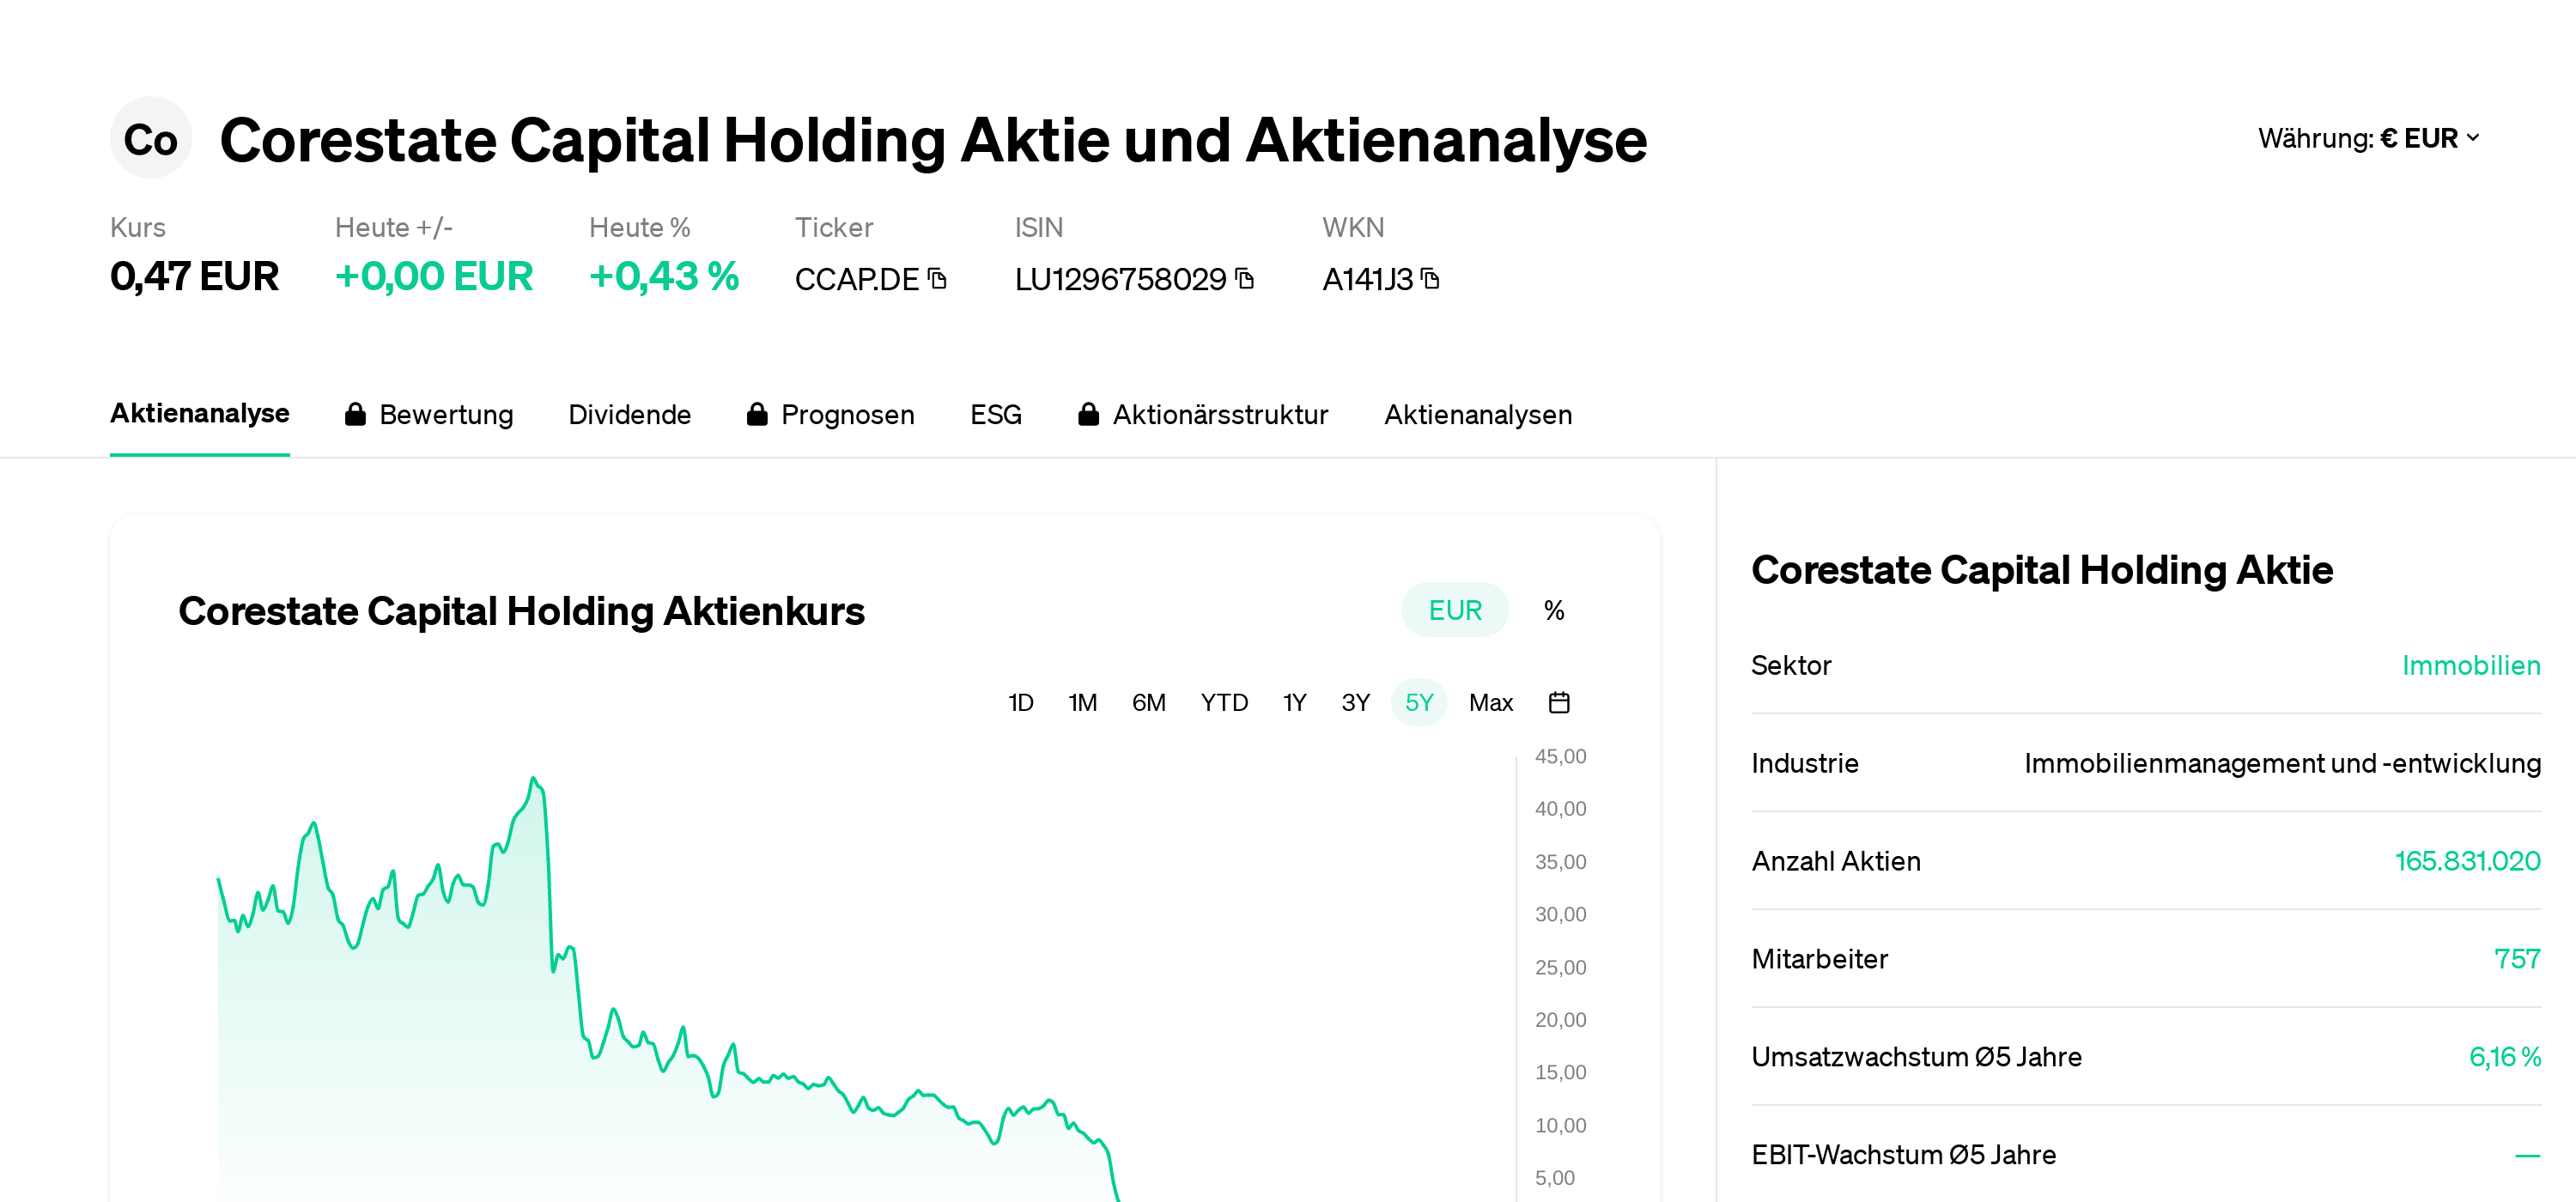Toggle the chart to EUR display
The height and width of the screenshot is (1202, 2576).
click(1454, 609)
